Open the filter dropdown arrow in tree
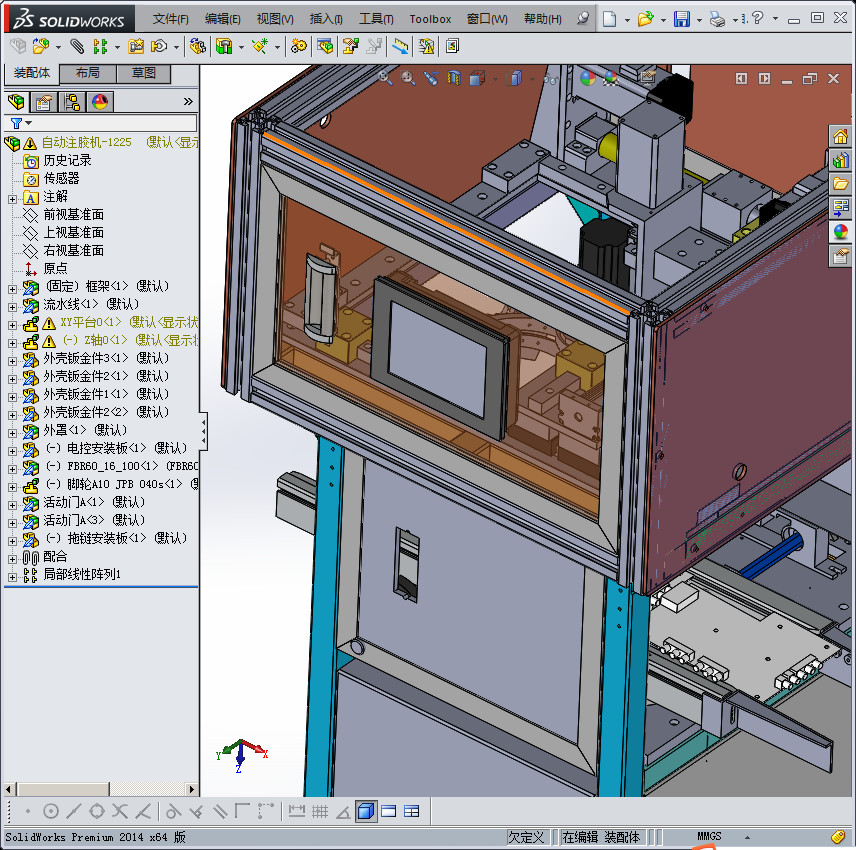The height and width of the screenshot is (850, 856). (28, 123)
